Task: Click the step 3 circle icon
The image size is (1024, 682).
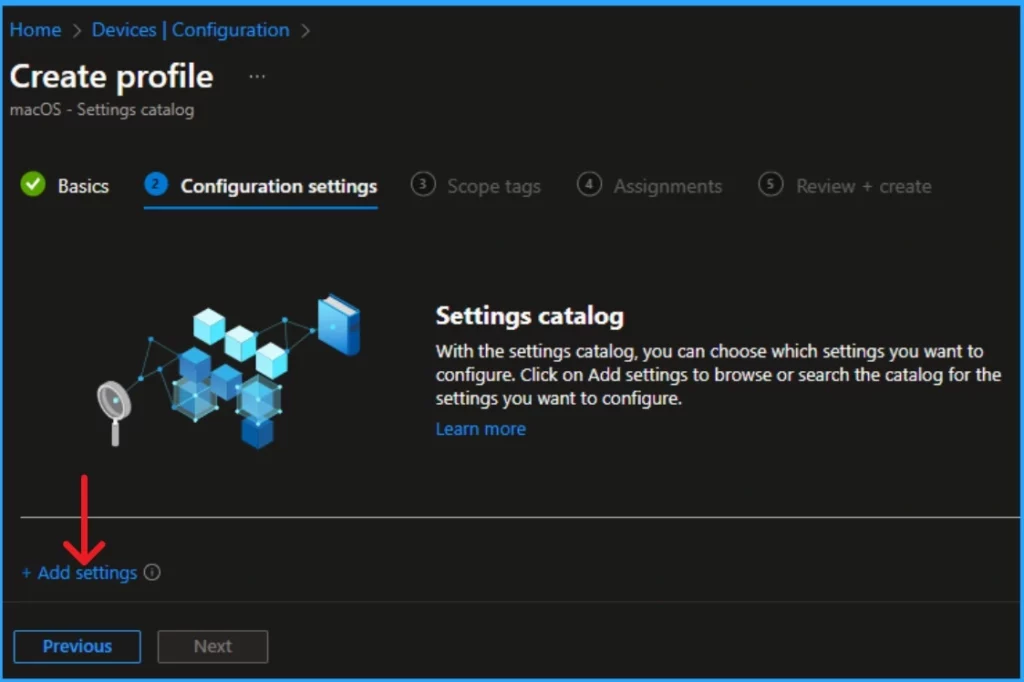Action: (x=423, y=184)
